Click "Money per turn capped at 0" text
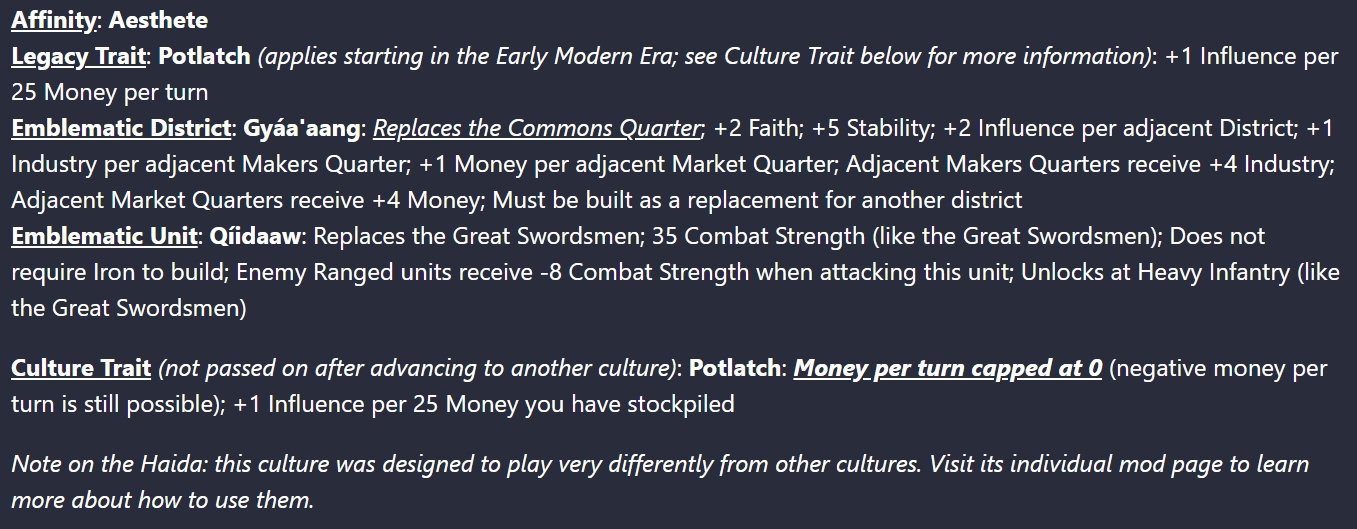 tap(948, 368)
